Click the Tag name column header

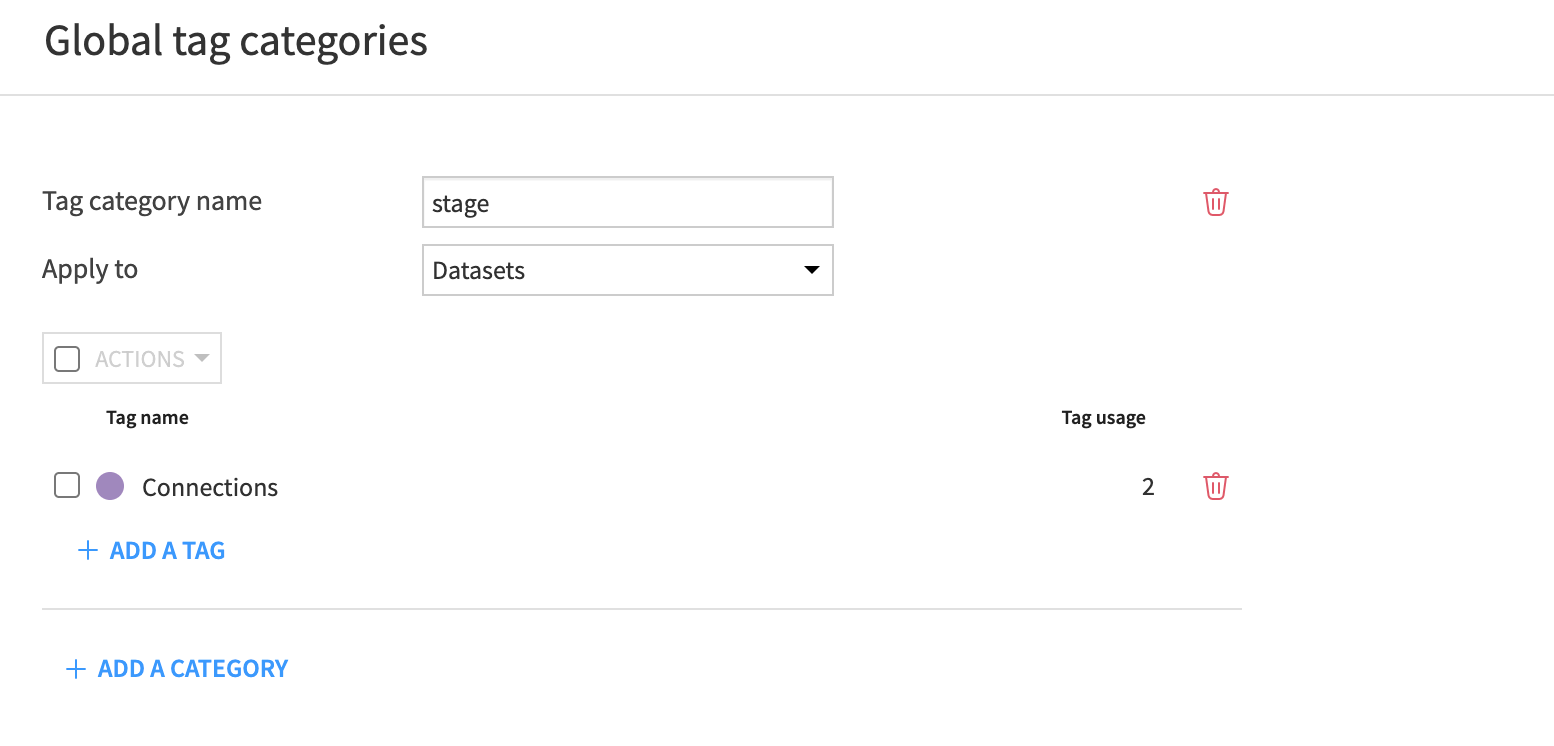(x=147, y=417)
